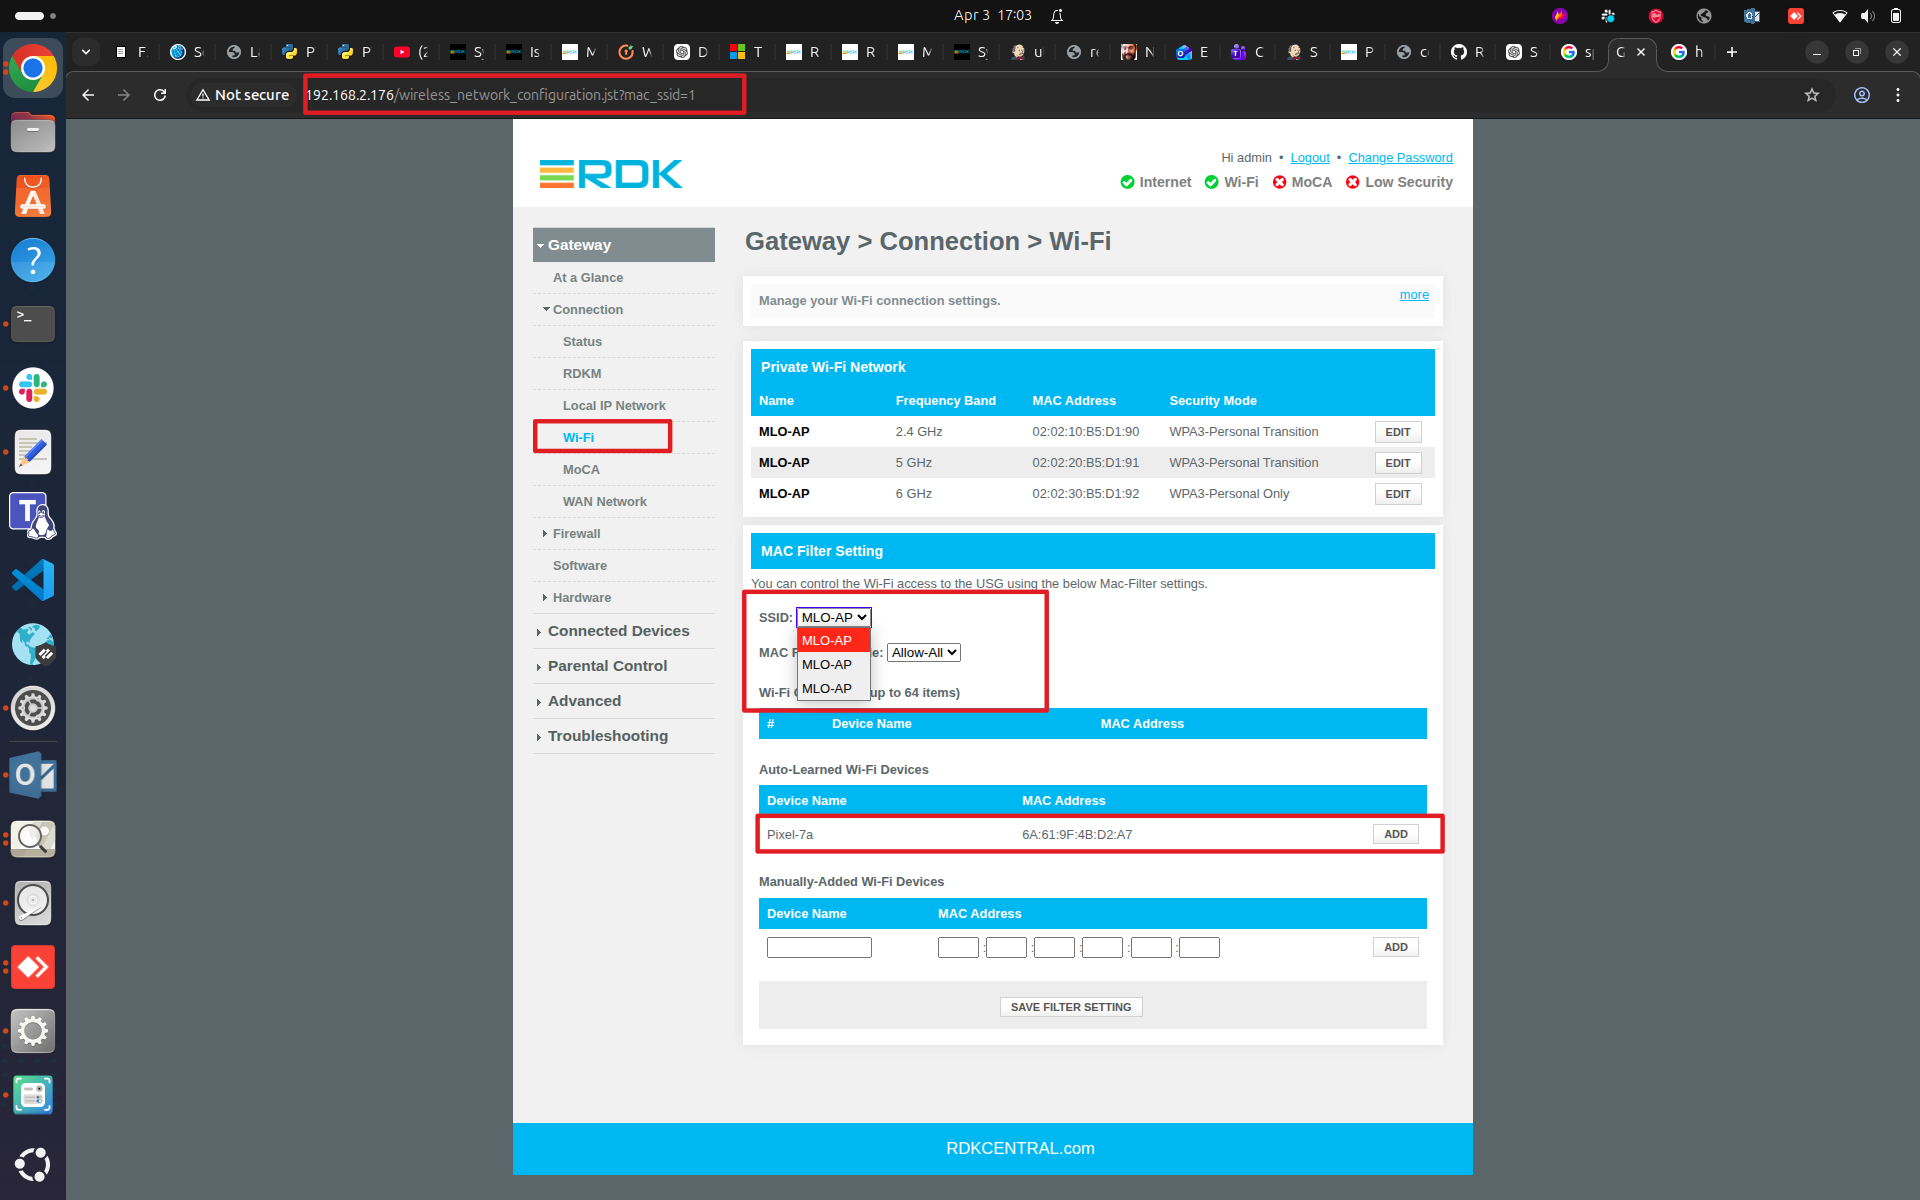The height and width of the screenshot is (1200, 1920).
Task: Bookmark this page with star icon
Action: pos(1811,95)
